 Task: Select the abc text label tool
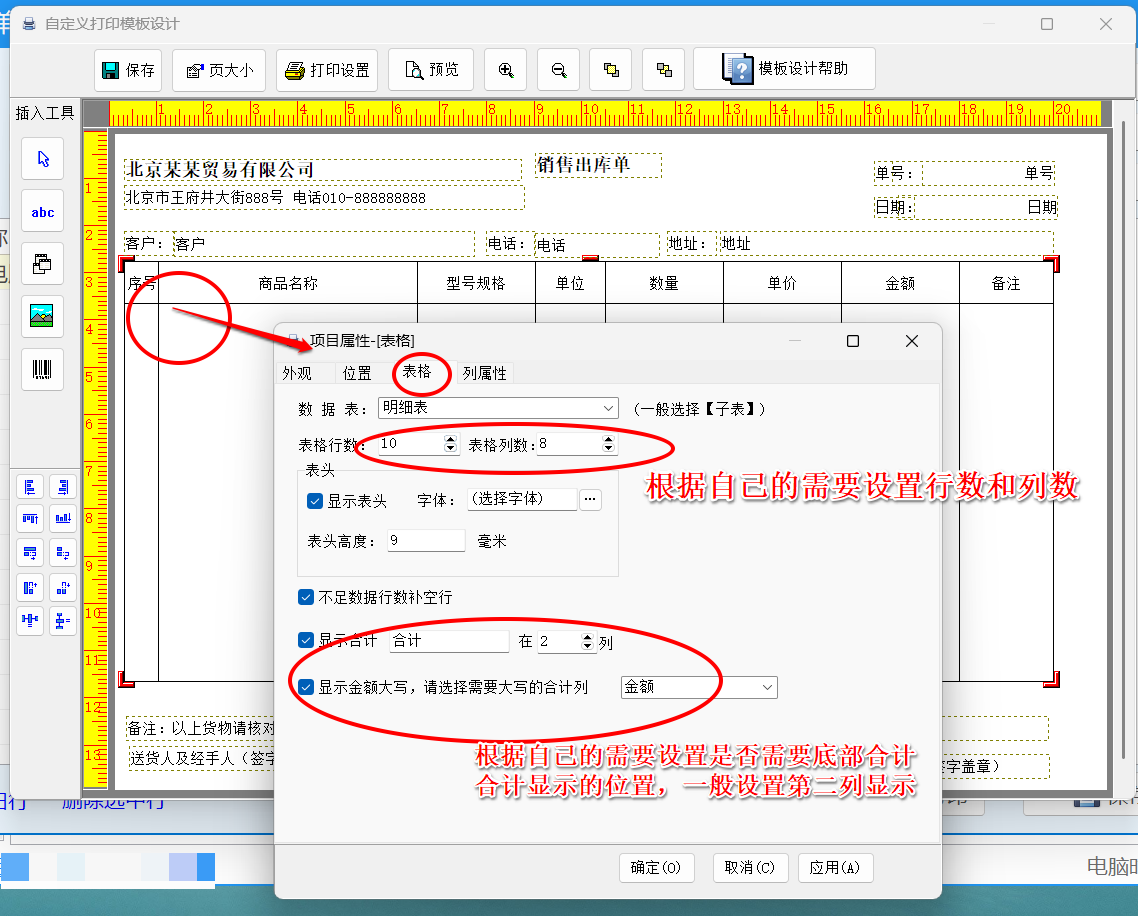tap(43, 212)
